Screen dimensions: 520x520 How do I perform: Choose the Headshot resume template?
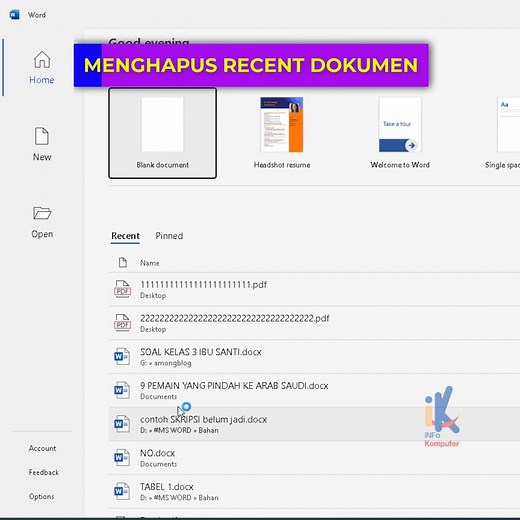pyautogui.click(x=282, y=133)
